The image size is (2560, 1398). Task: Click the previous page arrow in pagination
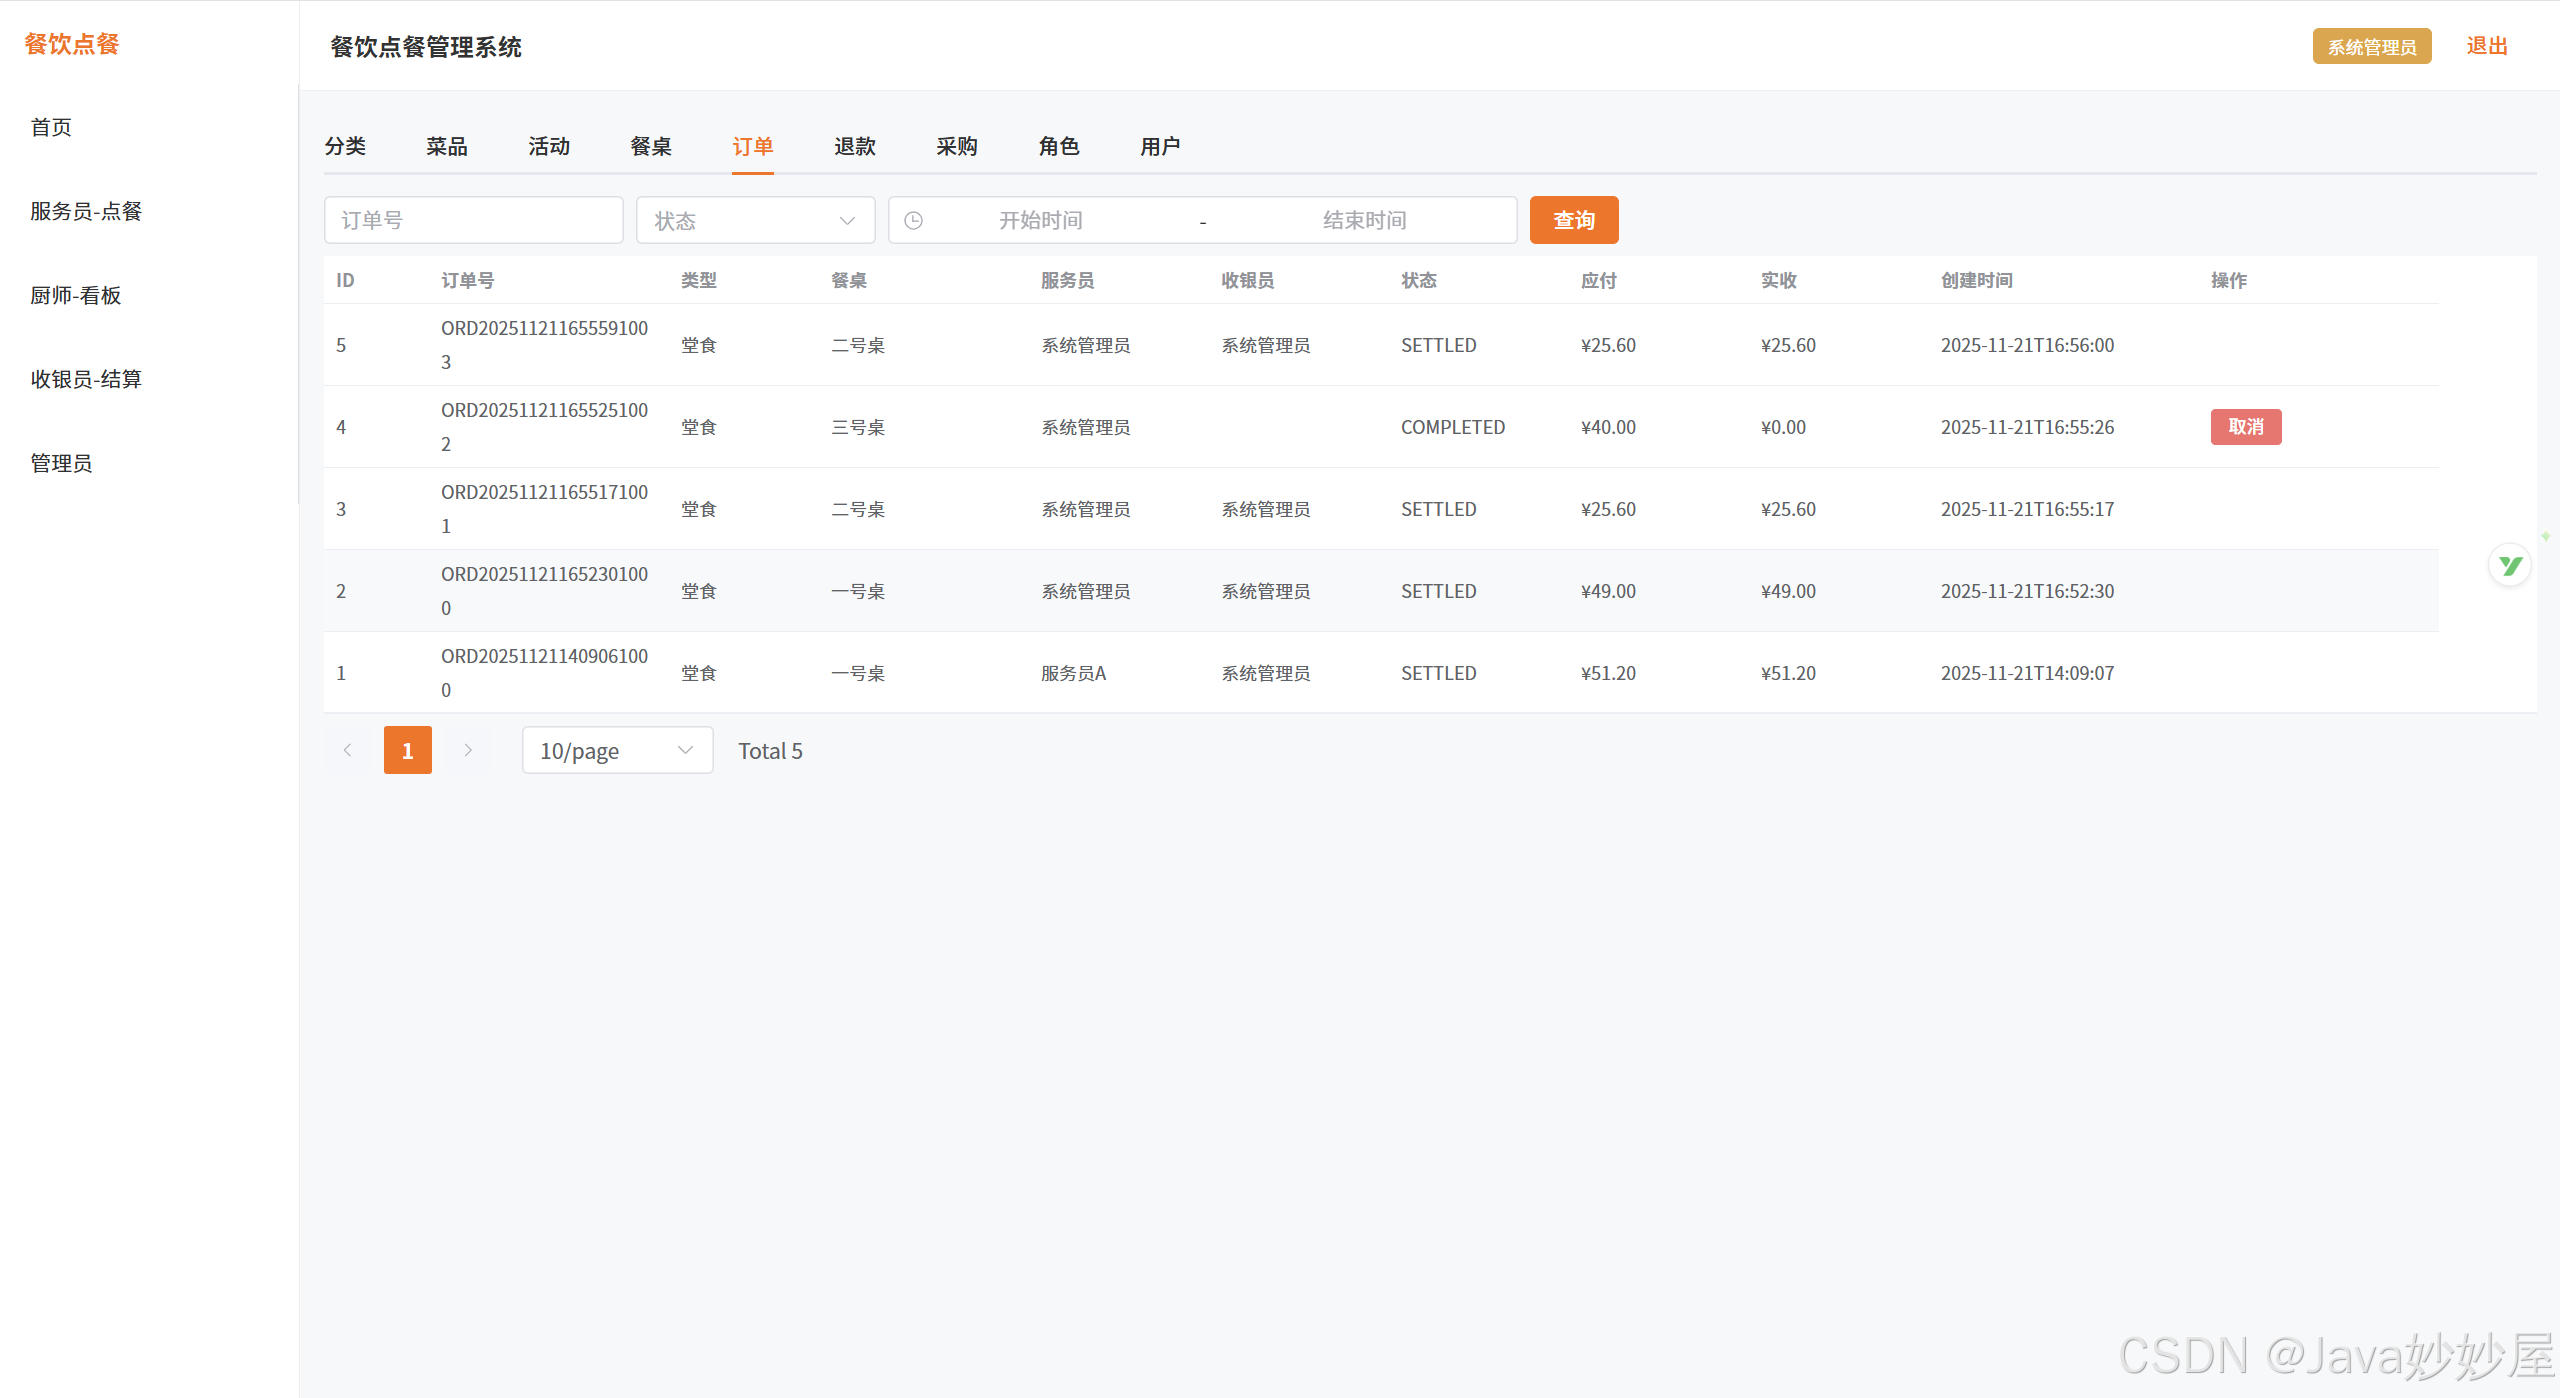(347, 750)
